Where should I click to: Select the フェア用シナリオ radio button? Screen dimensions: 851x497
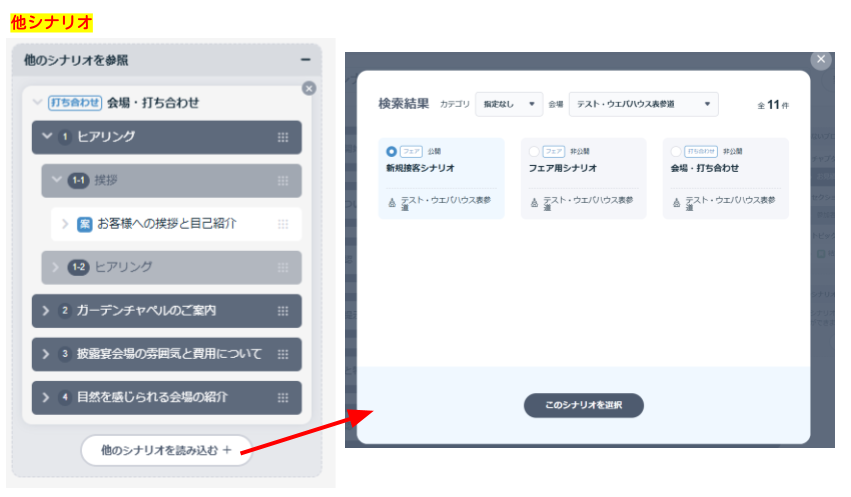point(533,152)
